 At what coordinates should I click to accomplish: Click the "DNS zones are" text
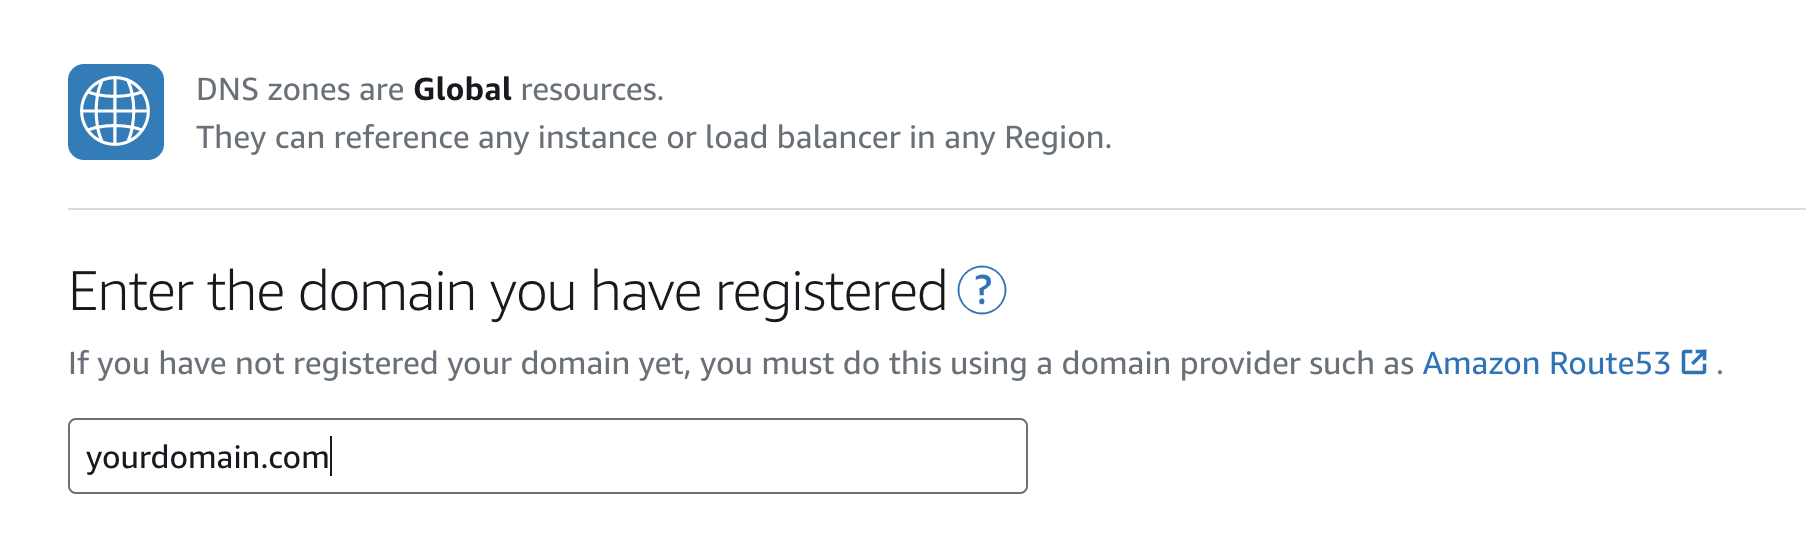click(300, 90)
